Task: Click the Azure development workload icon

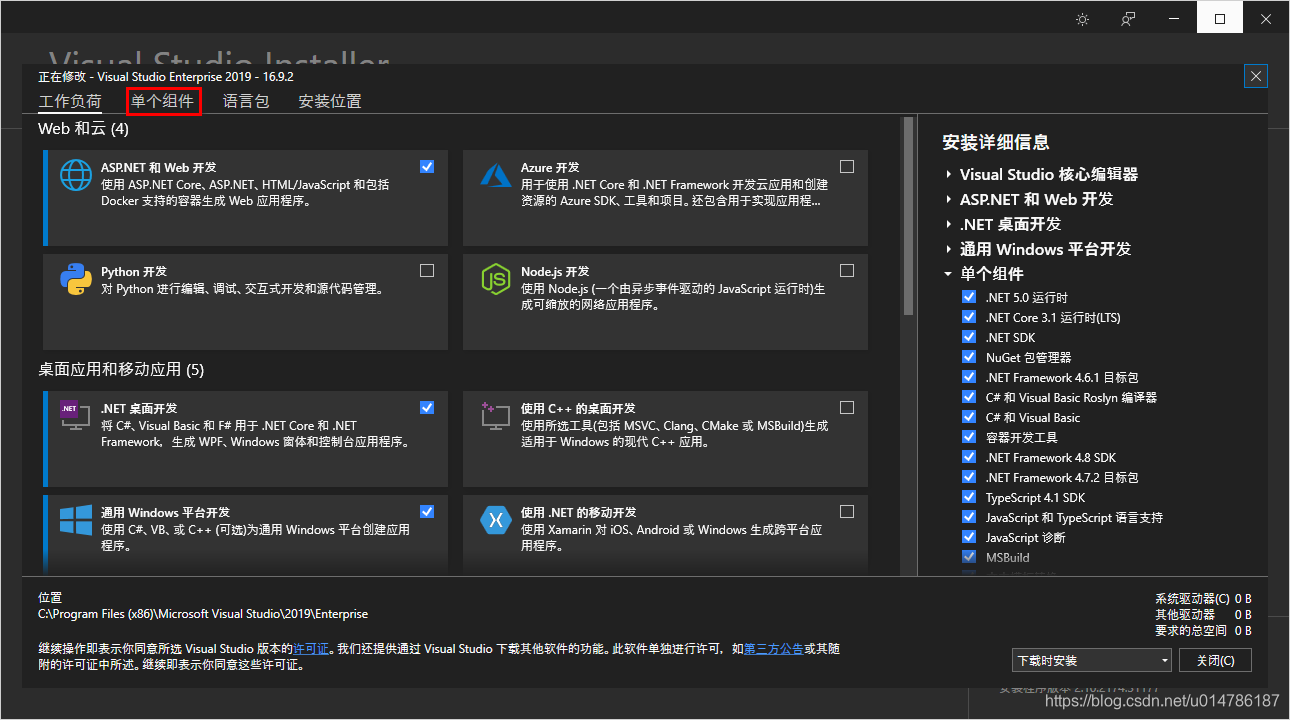Action: [x=496, y=175]
